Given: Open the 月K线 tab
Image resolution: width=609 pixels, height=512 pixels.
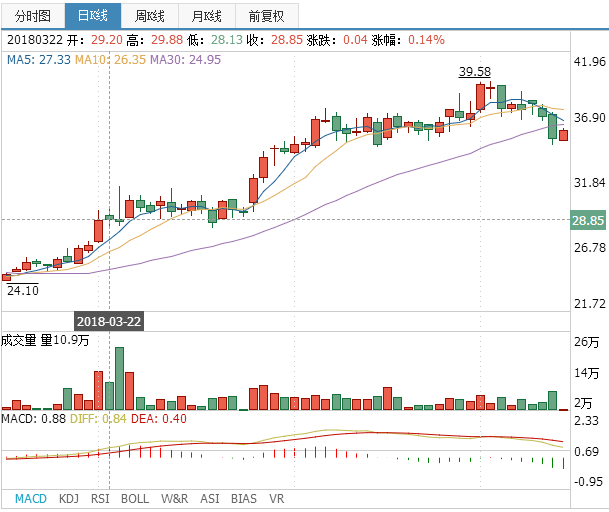Looking at the screenshot, I should (207, 16).
